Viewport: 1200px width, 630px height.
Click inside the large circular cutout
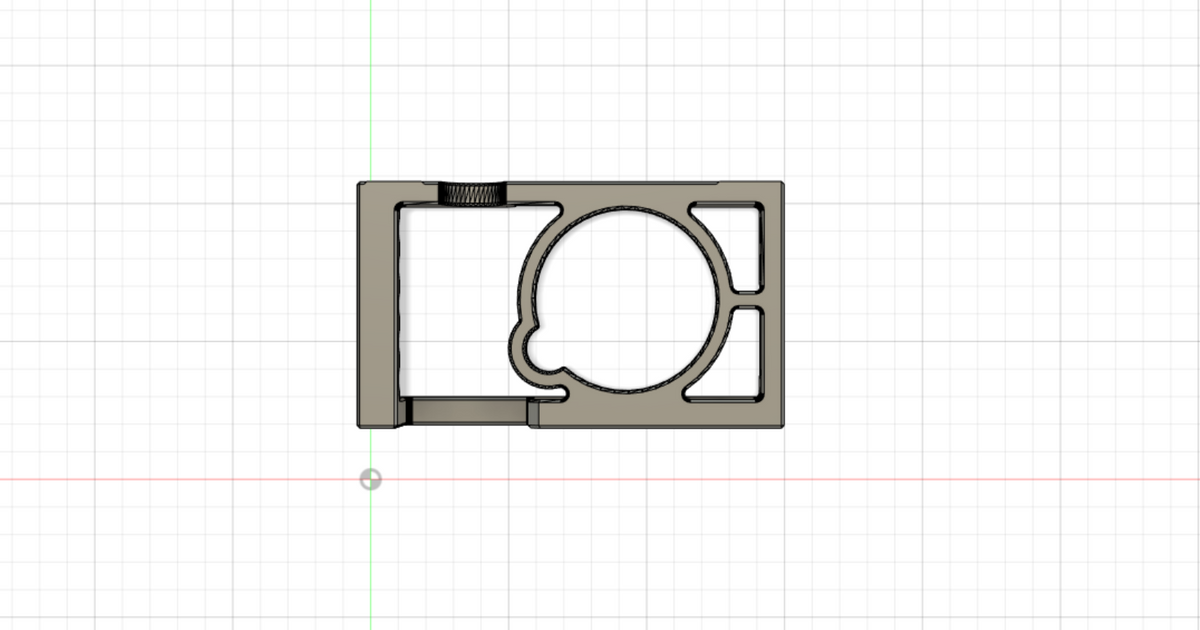click(628, 298)
